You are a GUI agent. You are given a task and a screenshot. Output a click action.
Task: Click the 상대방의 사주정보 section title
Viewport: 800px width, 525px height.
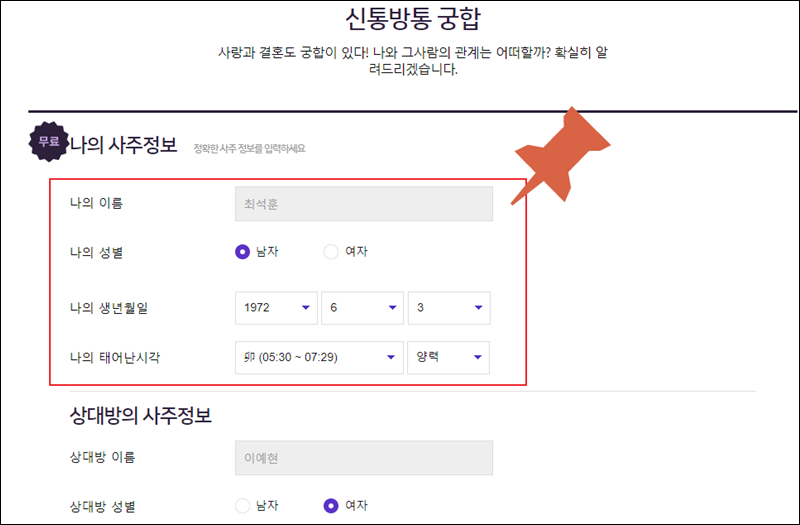[x=140, y=415]
